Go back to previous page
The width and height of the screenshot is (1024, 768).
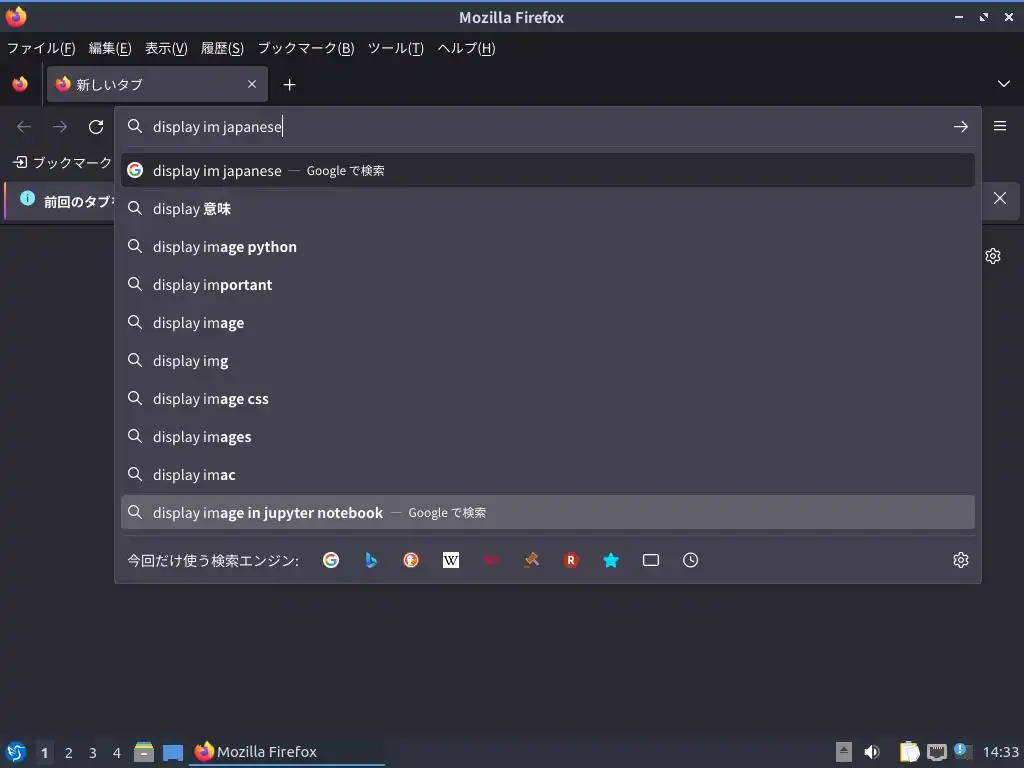click(24, 127)
